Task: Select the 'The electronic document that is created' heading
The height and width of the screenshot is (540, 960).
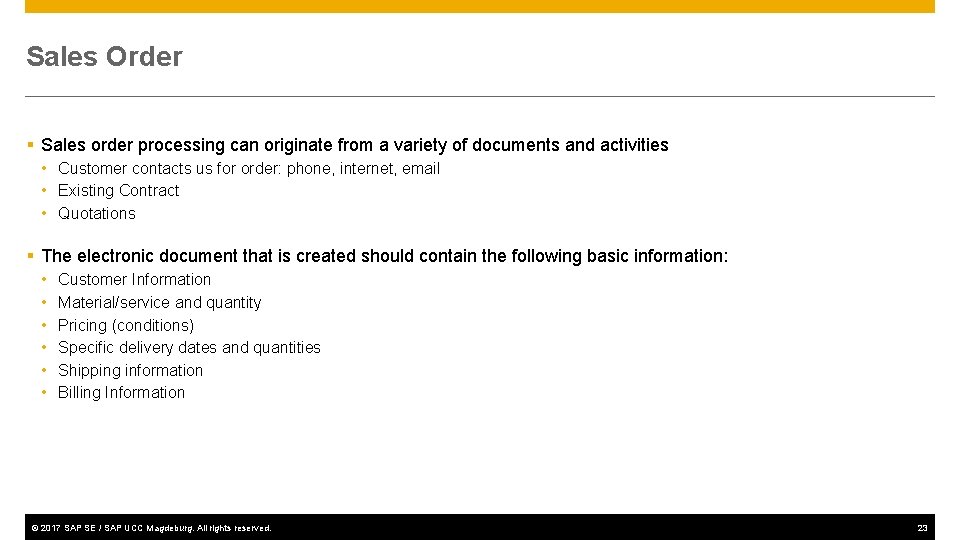Action: coord(384,256)
